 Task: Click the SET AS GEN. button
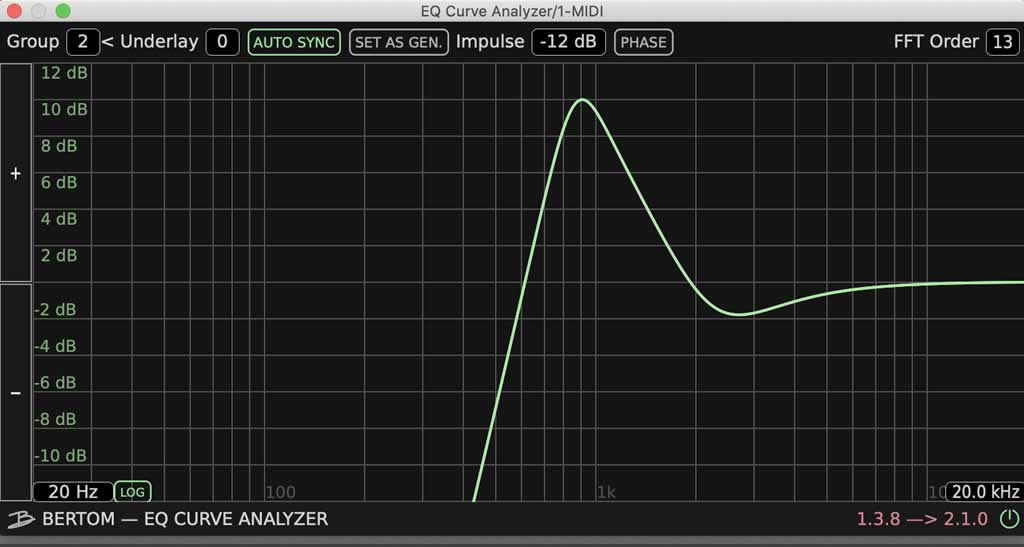[x=399, y=43]
